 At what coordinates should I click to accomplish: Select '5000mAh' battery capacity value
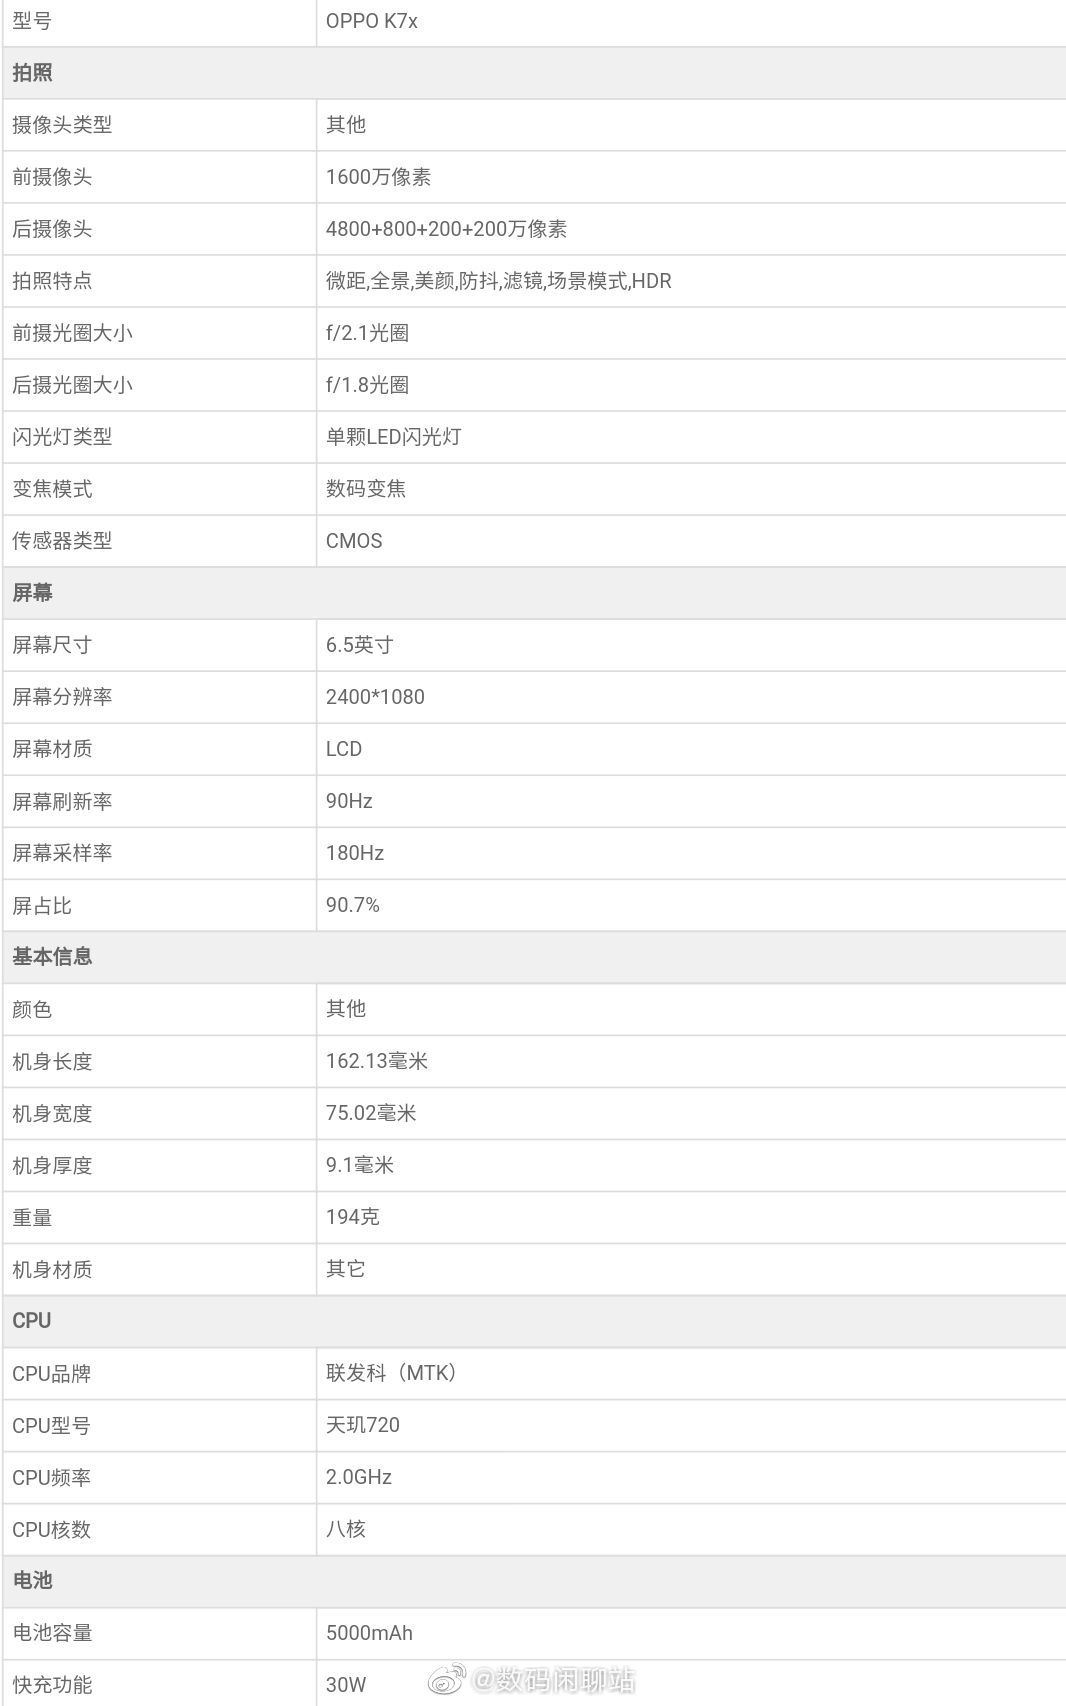369,1633
